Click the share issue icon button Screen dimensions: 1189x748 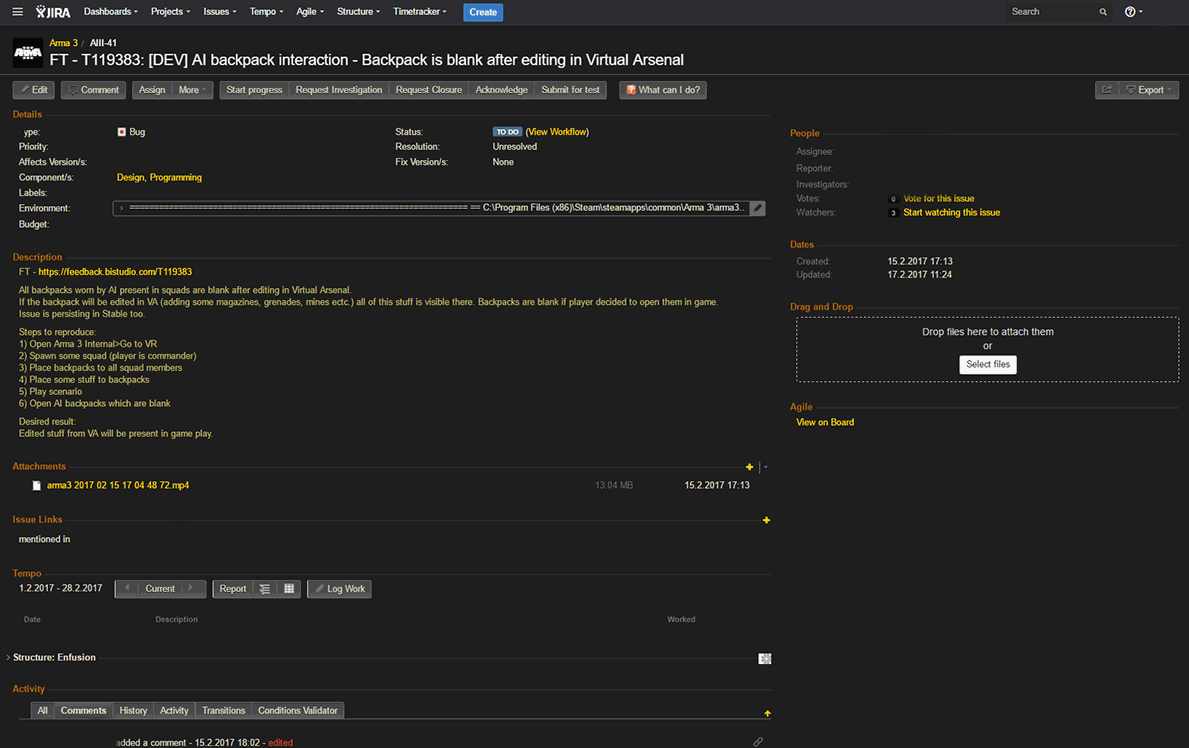[x=1106, y=90]
